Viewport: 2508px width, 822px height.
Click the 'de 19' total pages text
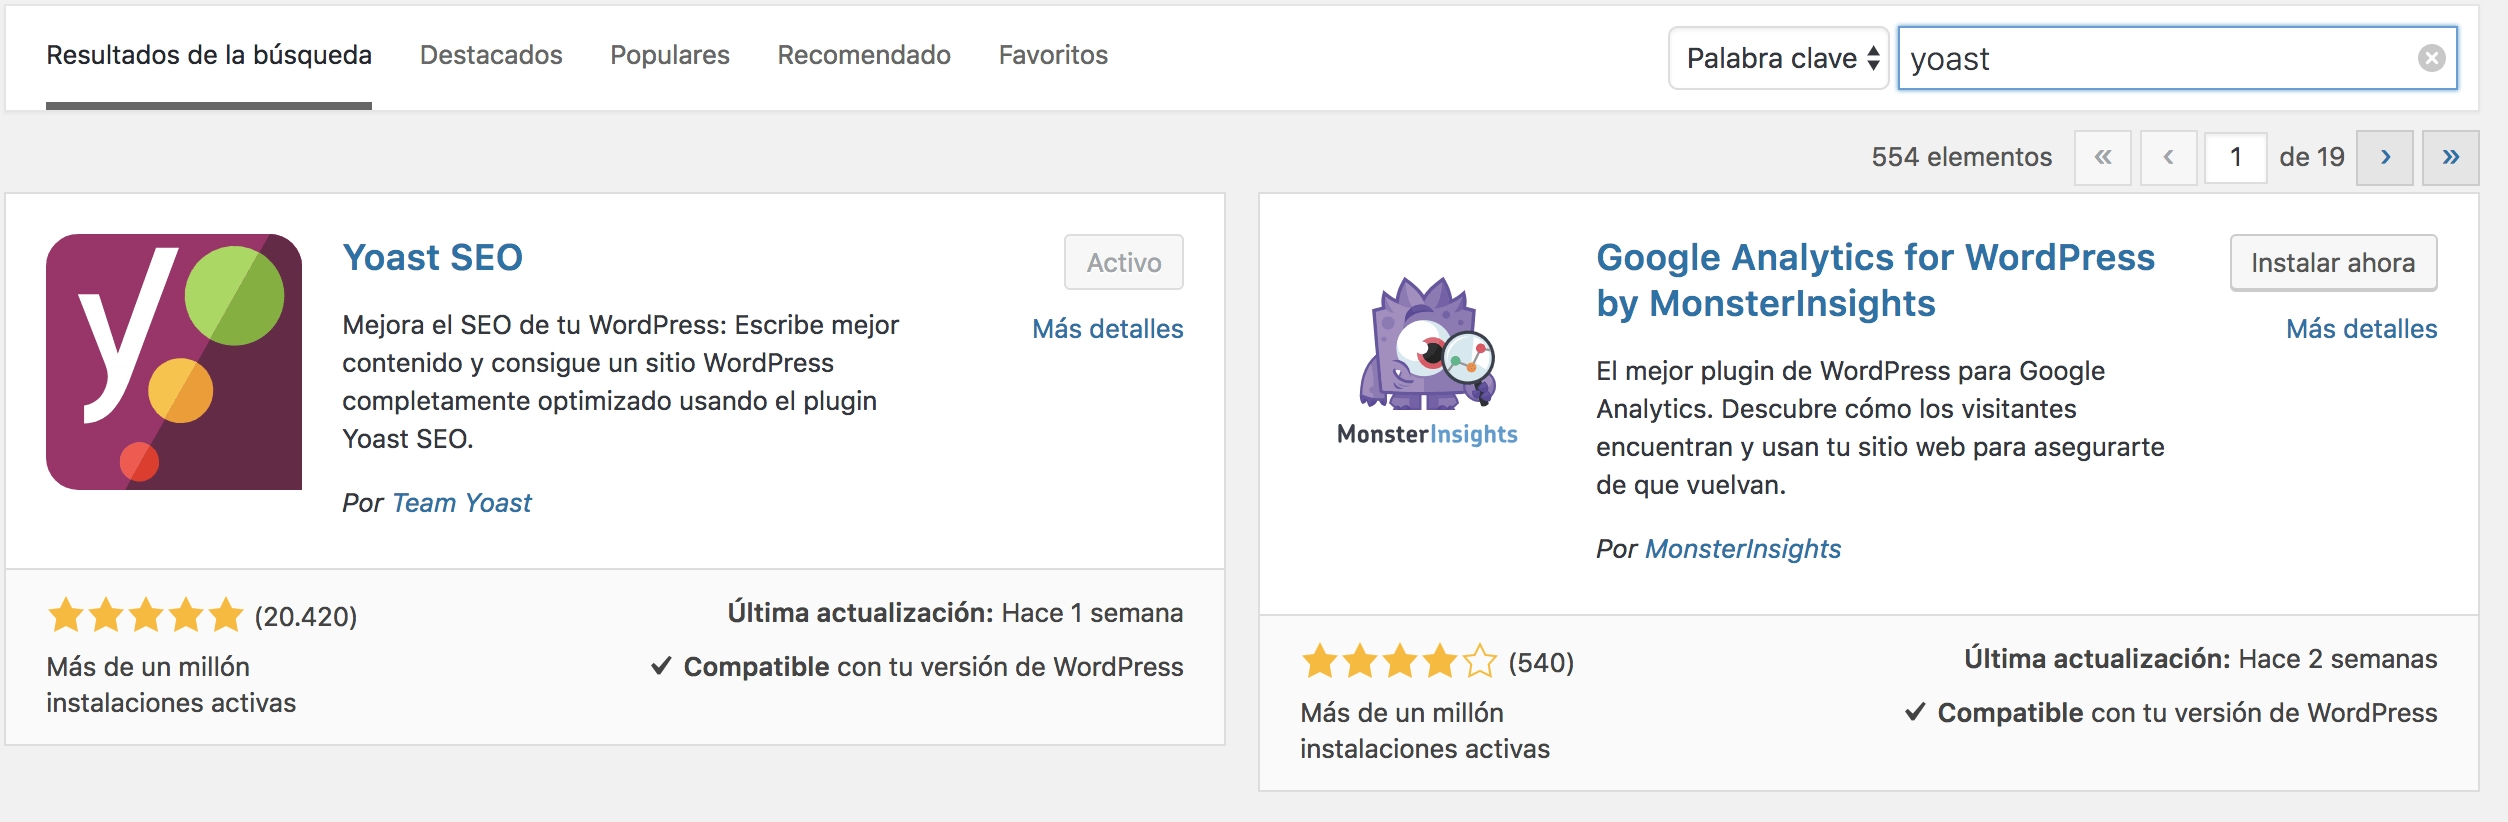tap(2311, 157)
